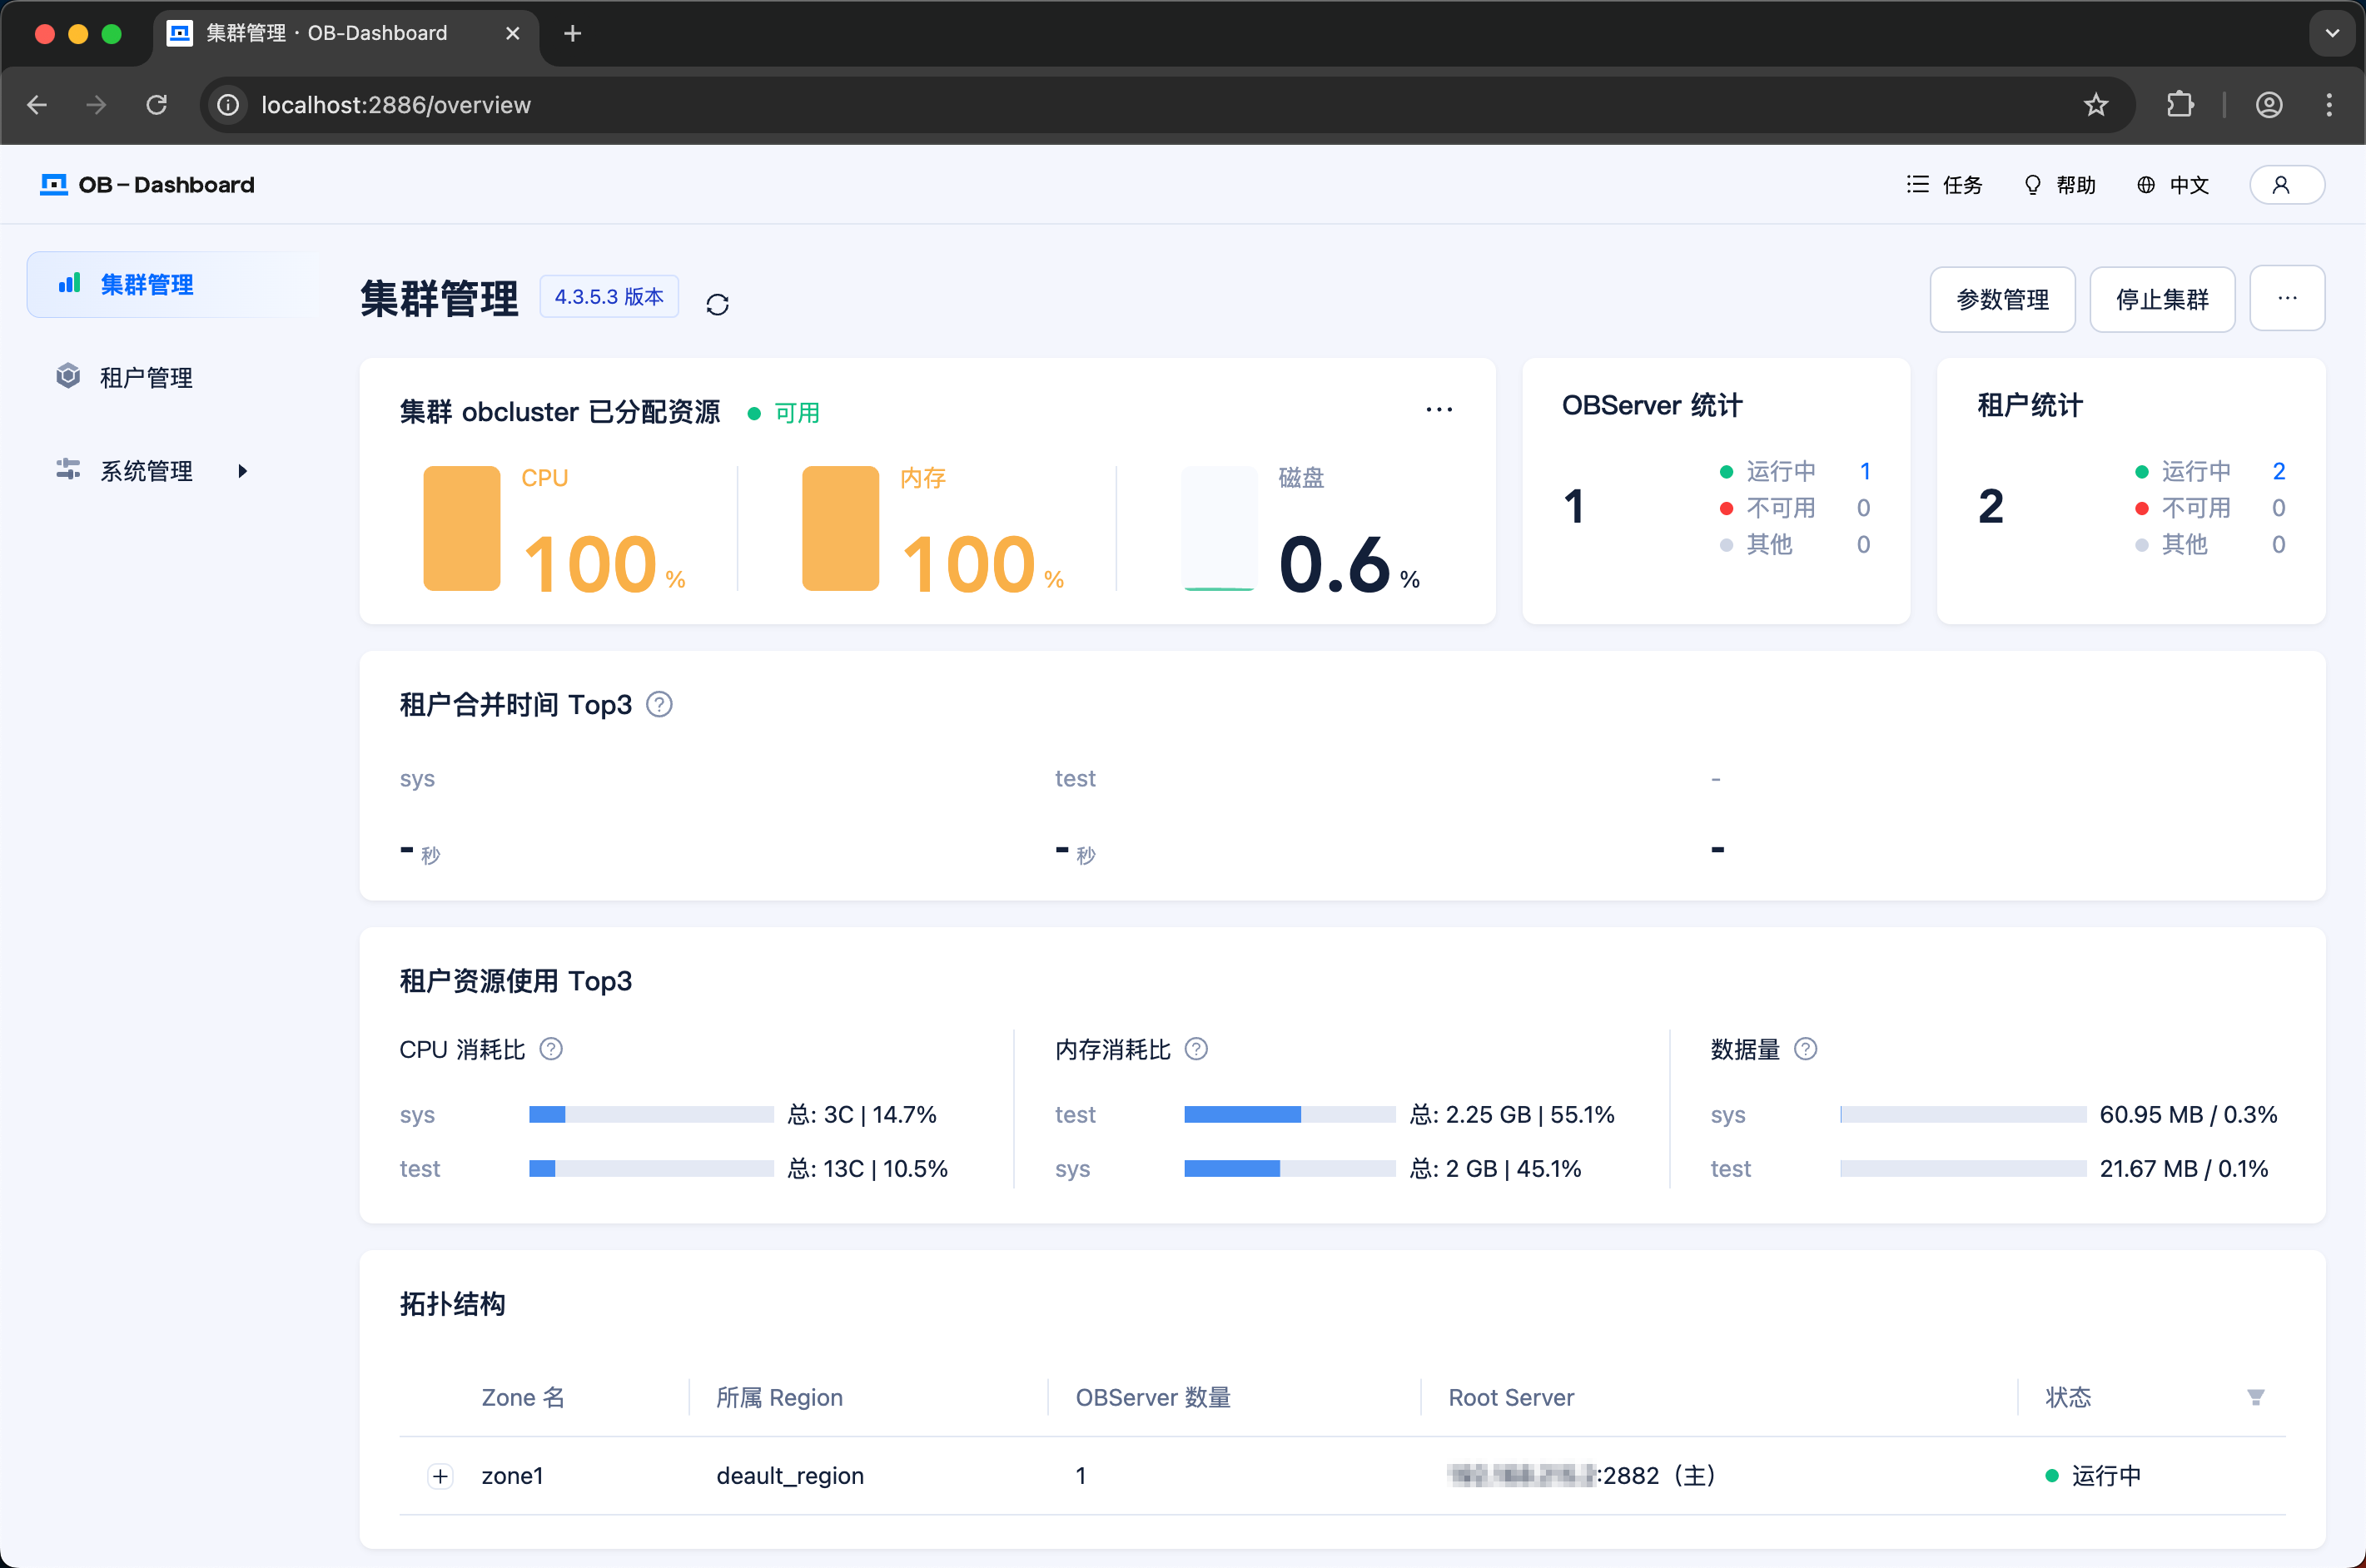This screenshot has width=2366, height=1568.
Task: Click the 磁盘 0.6% gauge
Action: click(x=1219, y=528)
